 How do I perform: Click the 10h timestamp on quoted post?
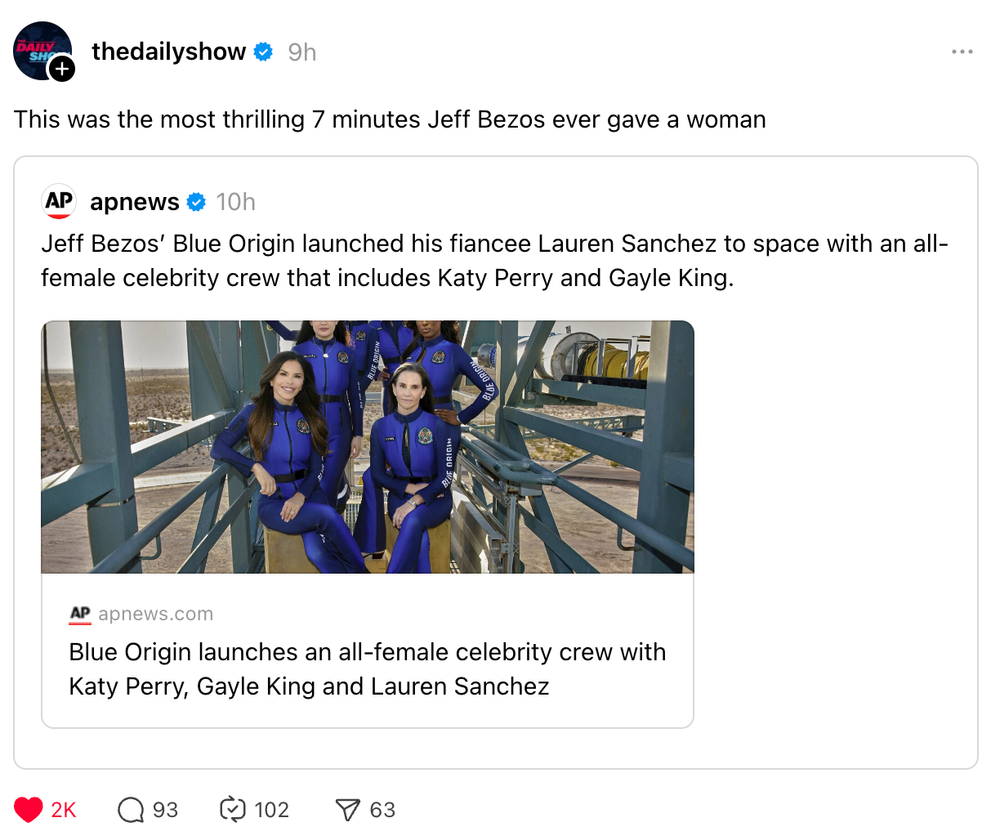coord(236,202)
